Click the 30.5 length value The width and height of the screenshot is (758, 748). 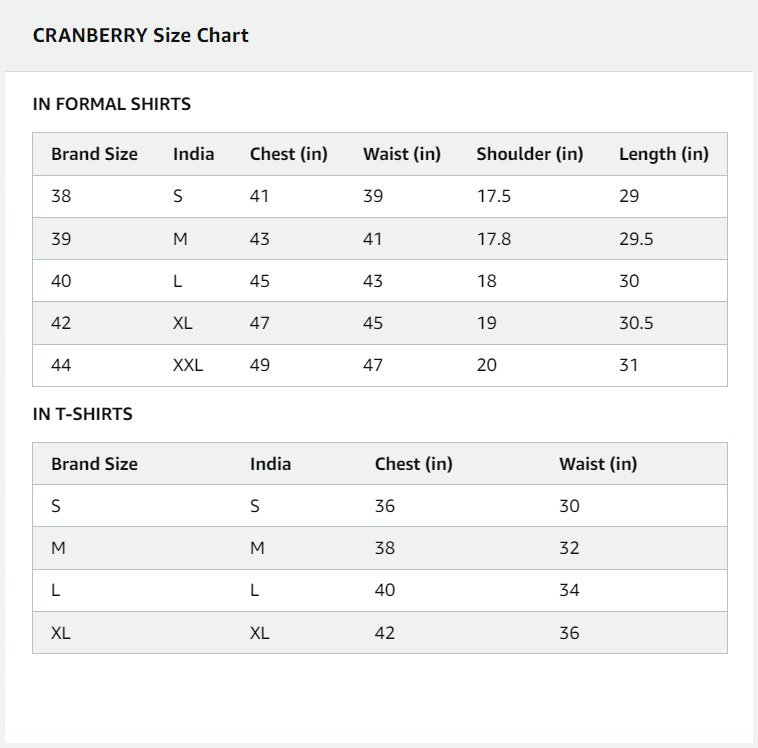click(x=636, y=323)
